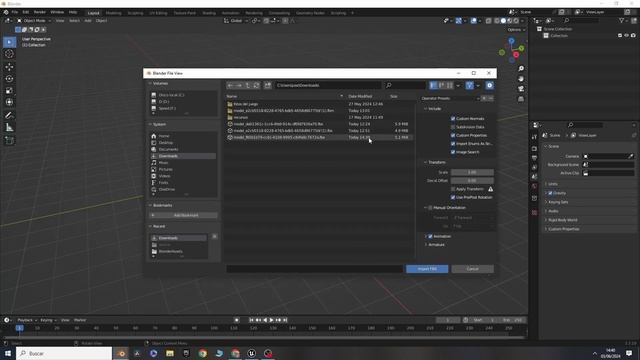Activate the Select Box tool
The height and width of the screenshot is (360, 640).
pyautogui.click(x=9, y=42)
